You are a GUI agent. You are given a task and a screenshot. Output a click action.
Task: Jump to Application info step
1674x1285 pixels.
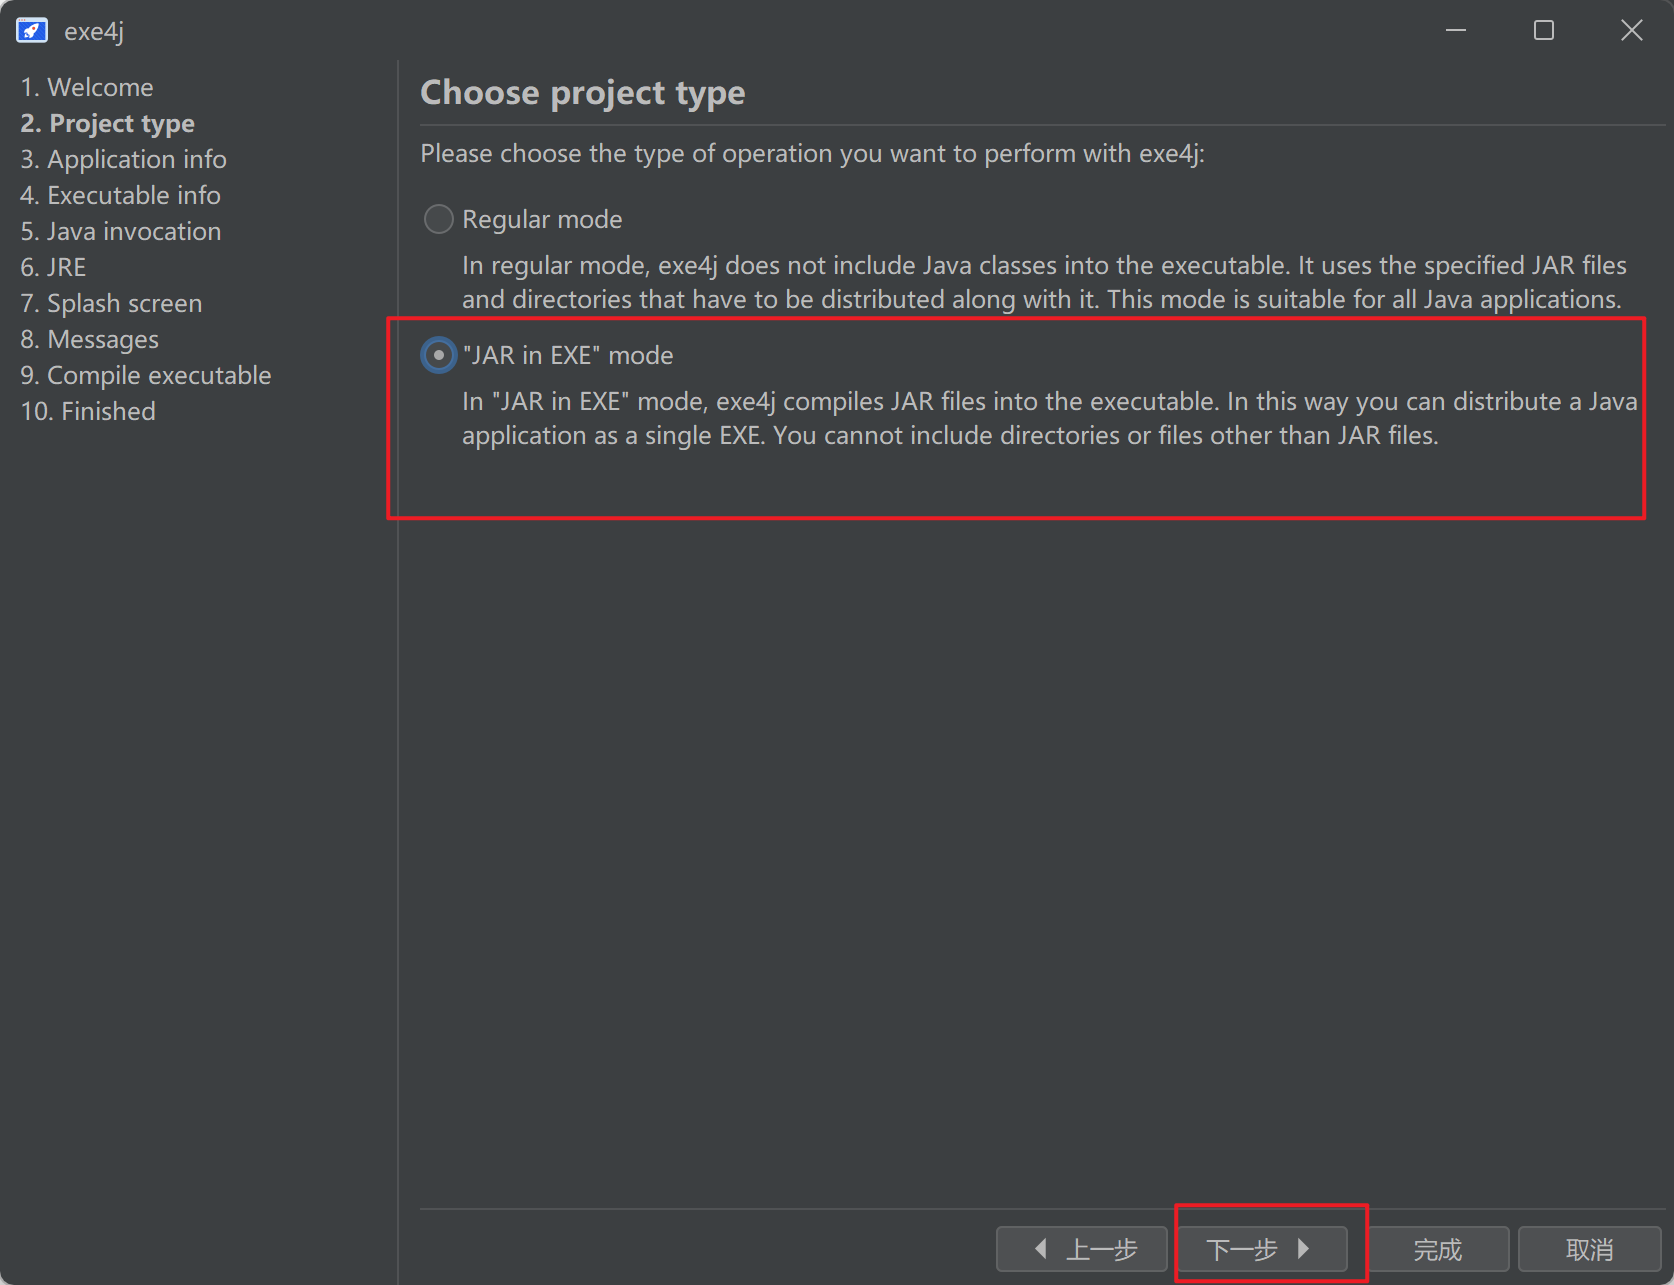pyautogui.click(x=123, y=159)
